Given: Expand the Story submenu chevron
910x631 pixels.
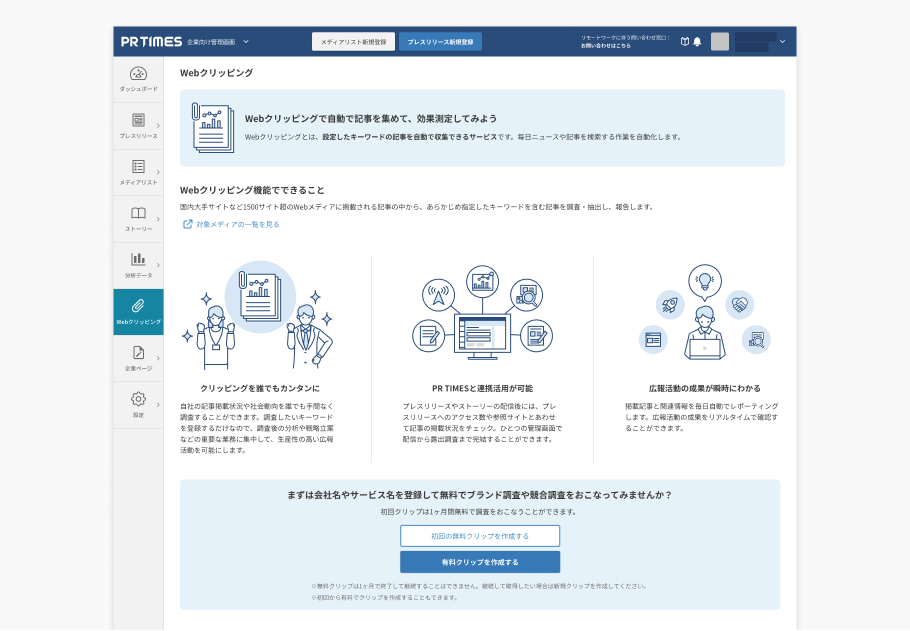Looking at the screenshot, I should click(x=158, y=219).
